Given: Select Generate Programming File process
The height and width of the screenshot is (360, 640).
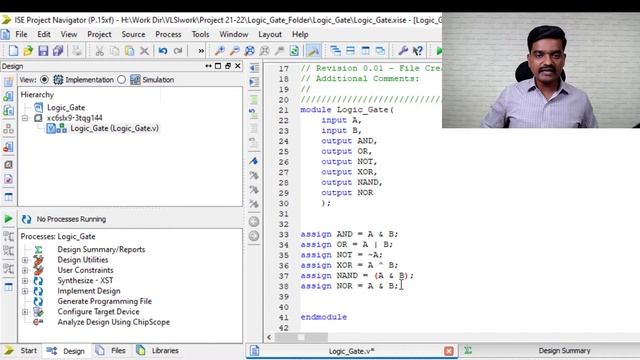Looking at the screenshot, I should point(104,301).
